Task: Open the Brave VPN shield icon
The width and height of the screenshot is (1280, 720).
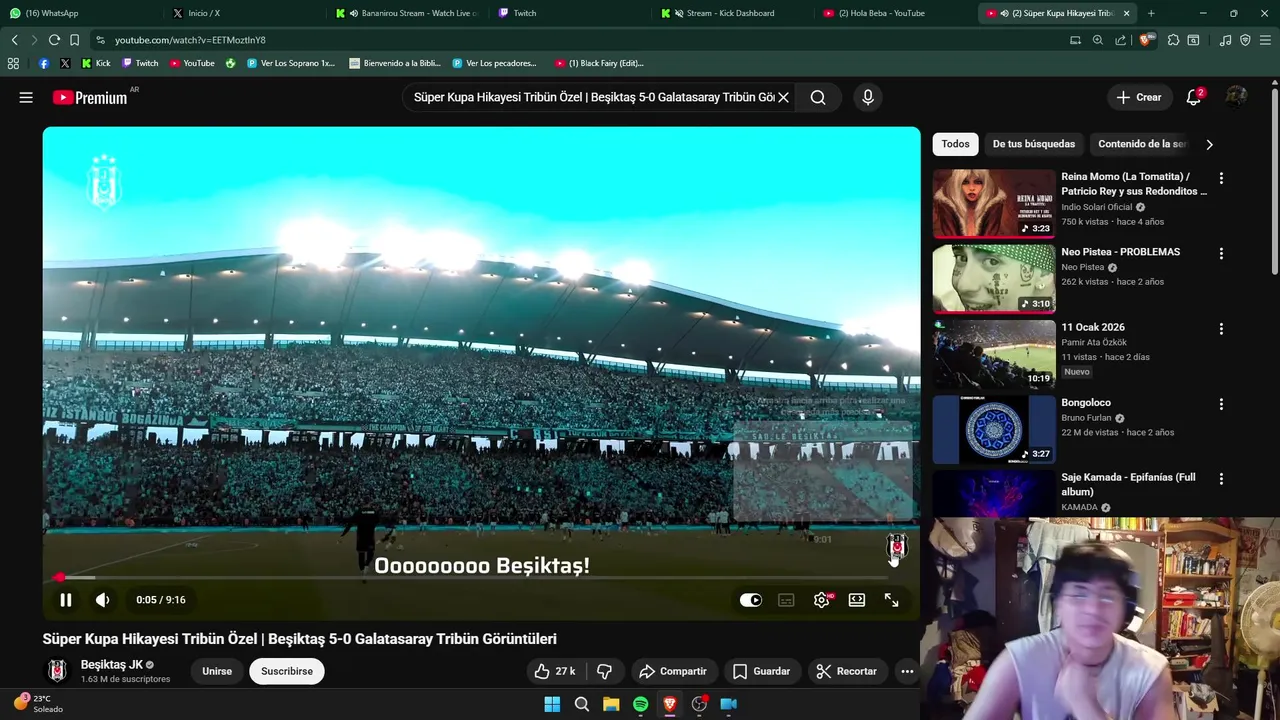Action: point(1245,40)
